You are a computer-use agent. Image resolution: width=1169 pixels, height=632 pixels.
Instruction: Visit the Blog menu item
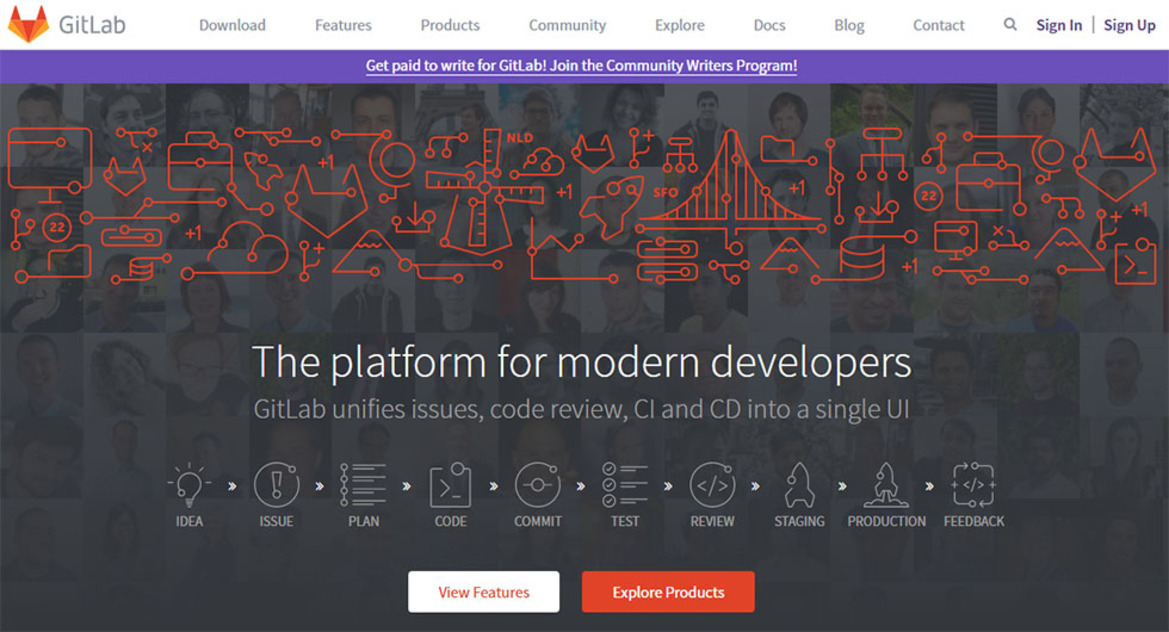click(x=849, y=25)
